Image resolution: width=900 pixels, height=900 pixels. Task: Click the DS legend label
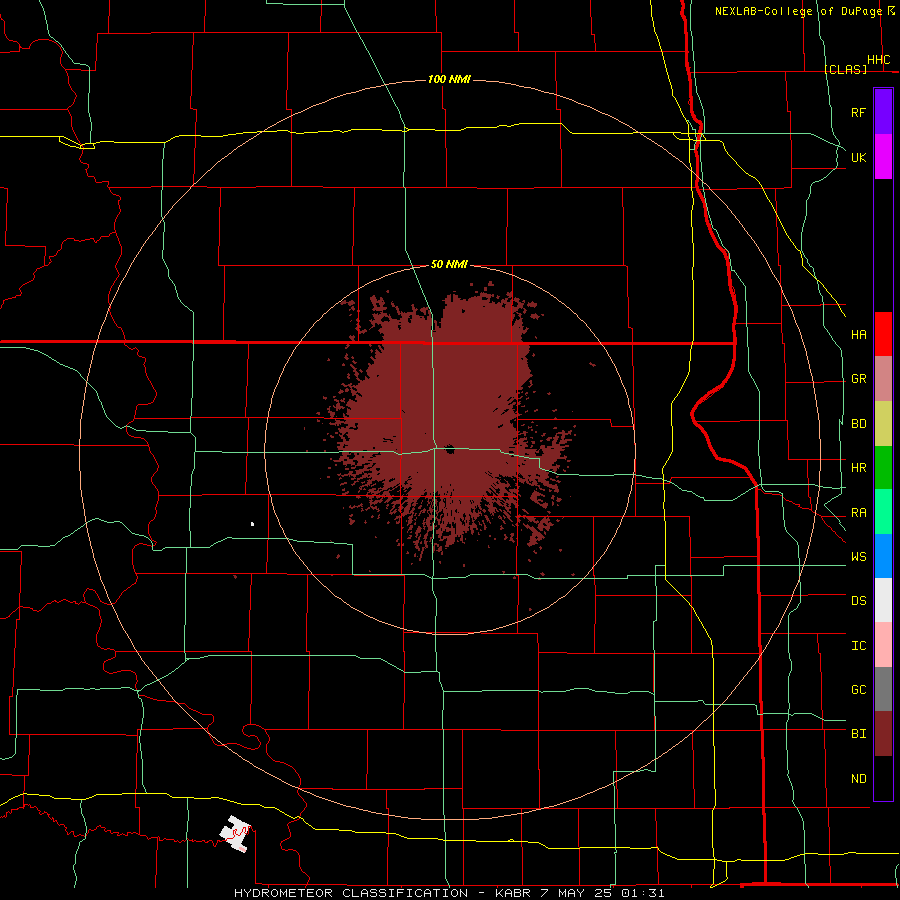click(x=858, y=601)
